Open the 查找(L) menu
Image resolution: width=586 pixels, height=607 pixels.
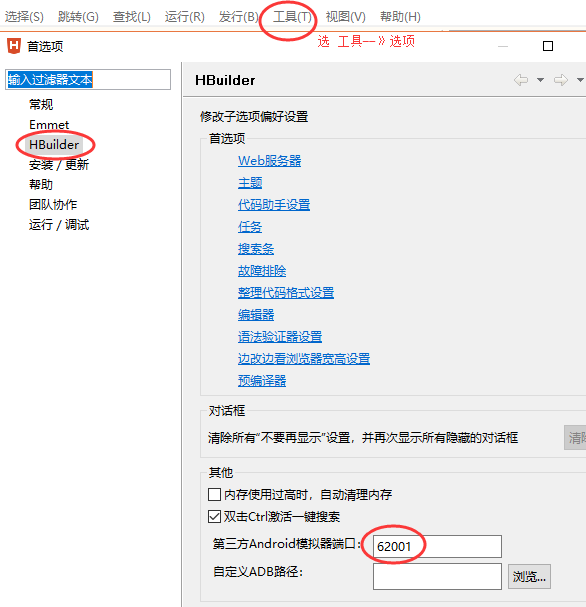(x=132, y=17)
